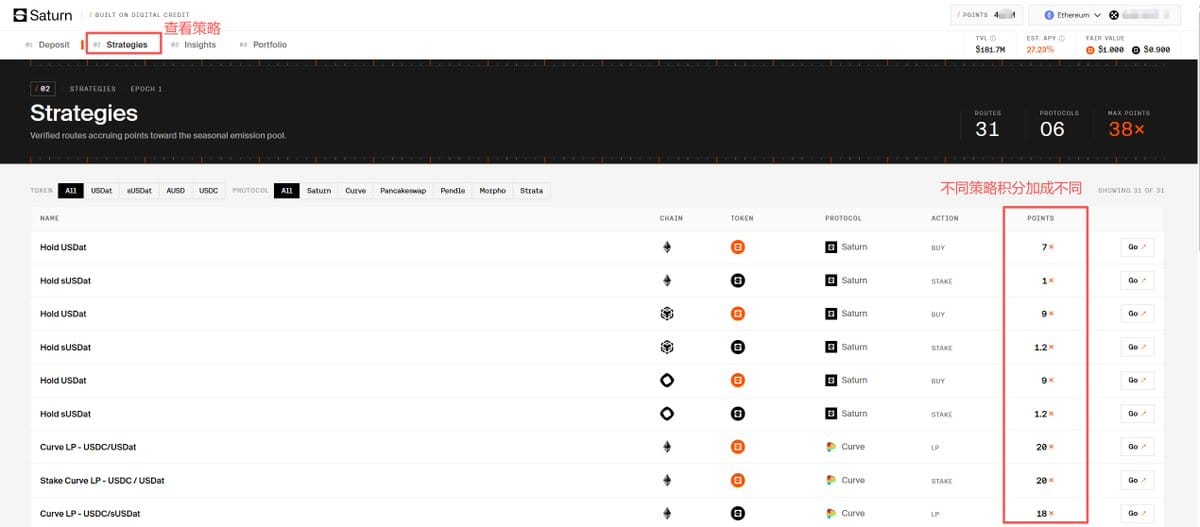Click the NAME column header
1200x527 pixels.
coord(49,218)
